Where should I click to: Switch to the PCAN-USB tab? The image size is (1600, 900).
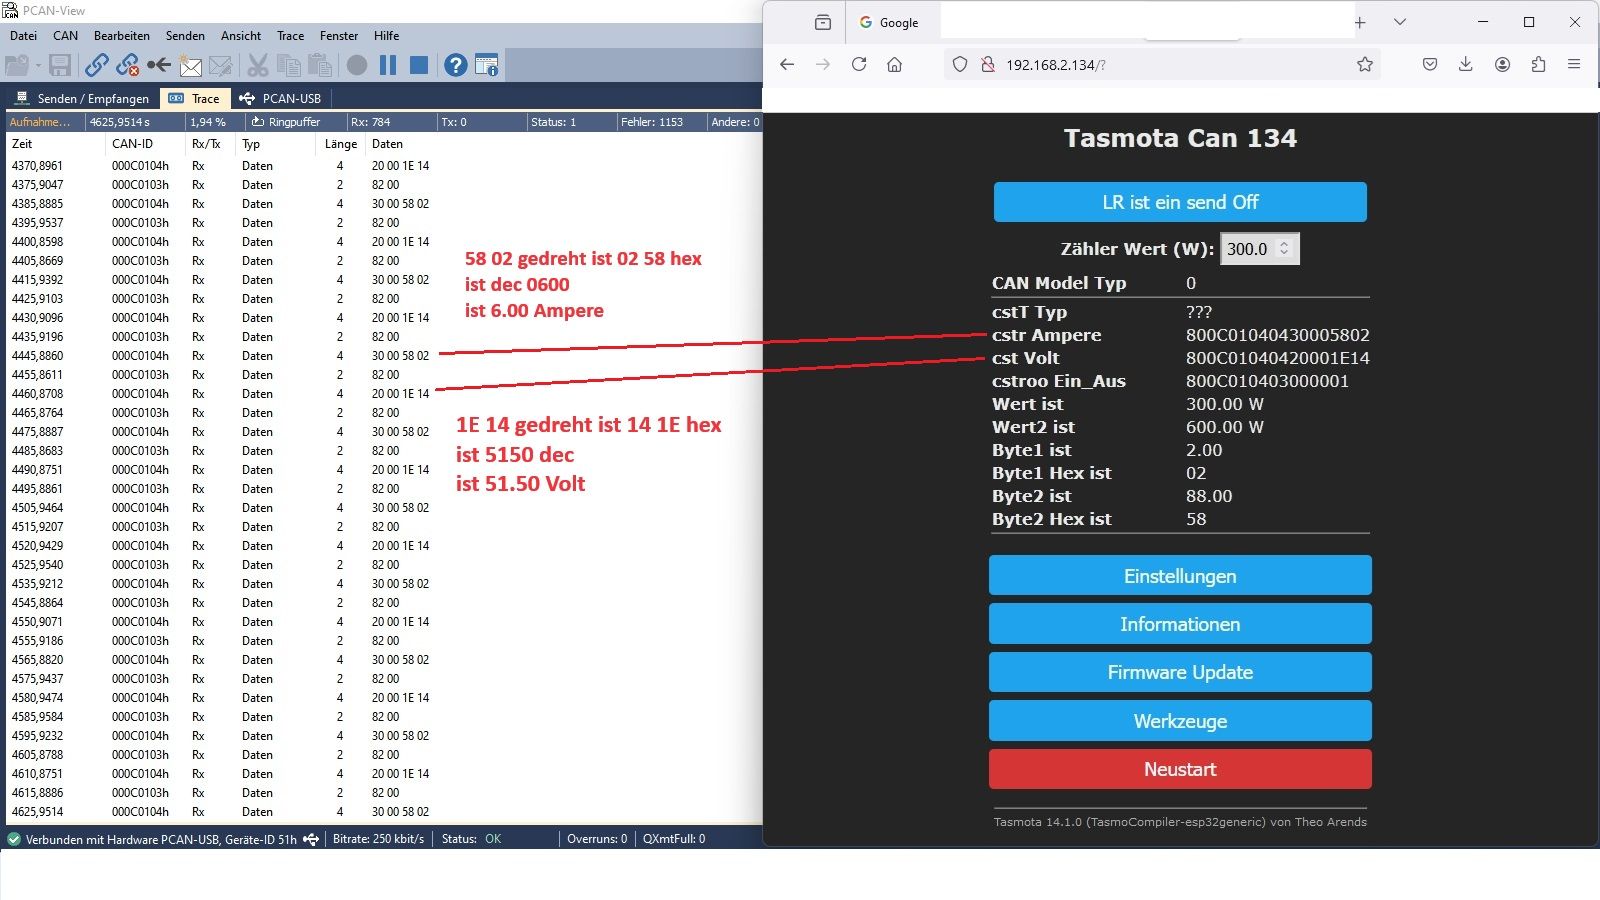click(x=280, y=98)
